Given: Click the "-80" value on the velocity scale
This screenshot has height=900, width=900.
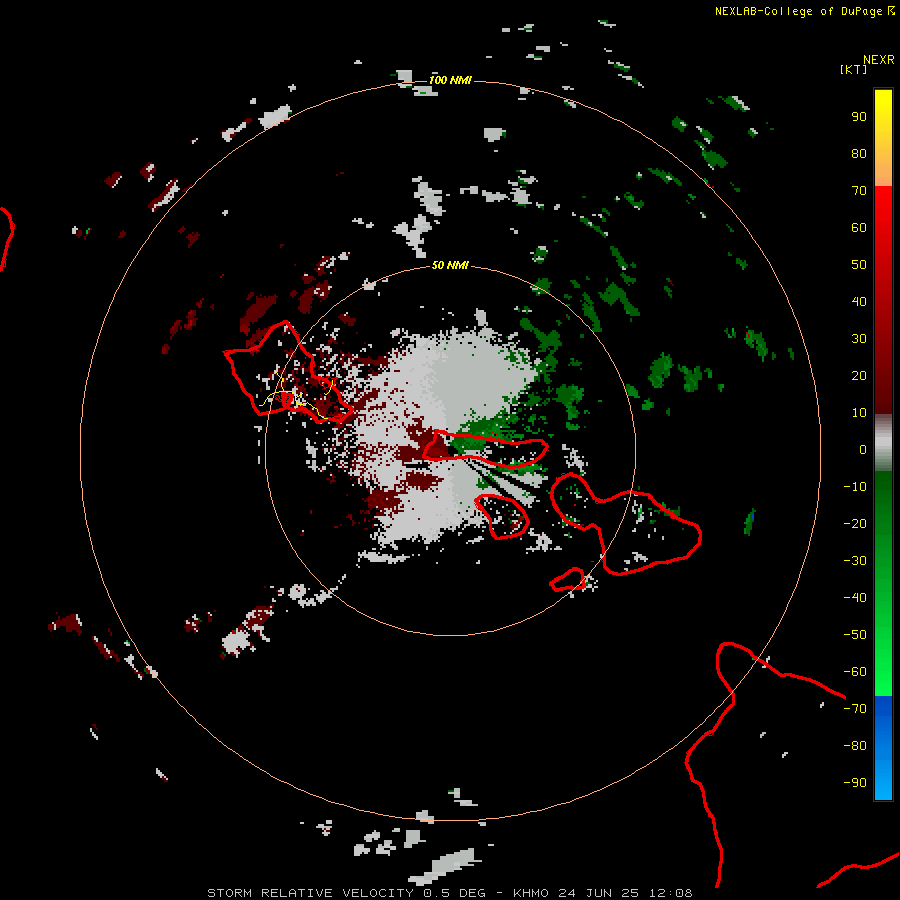Looking at the screenshot, I should tap(855, 746).
